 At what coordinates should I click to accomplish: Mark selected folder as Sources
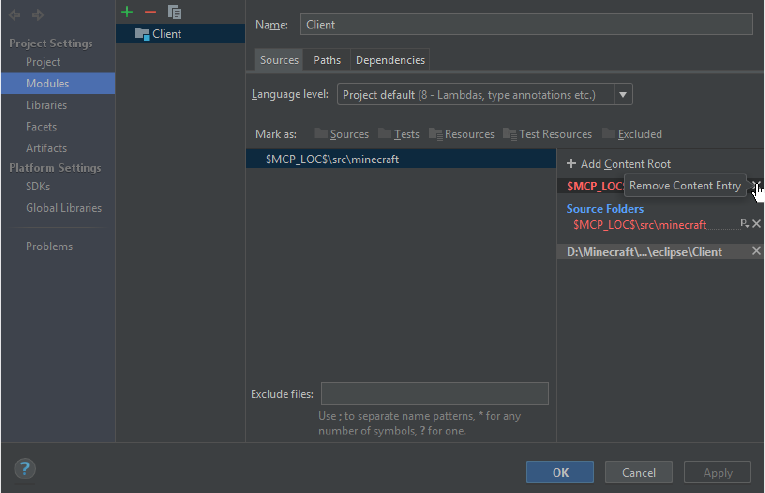point(341,134)
